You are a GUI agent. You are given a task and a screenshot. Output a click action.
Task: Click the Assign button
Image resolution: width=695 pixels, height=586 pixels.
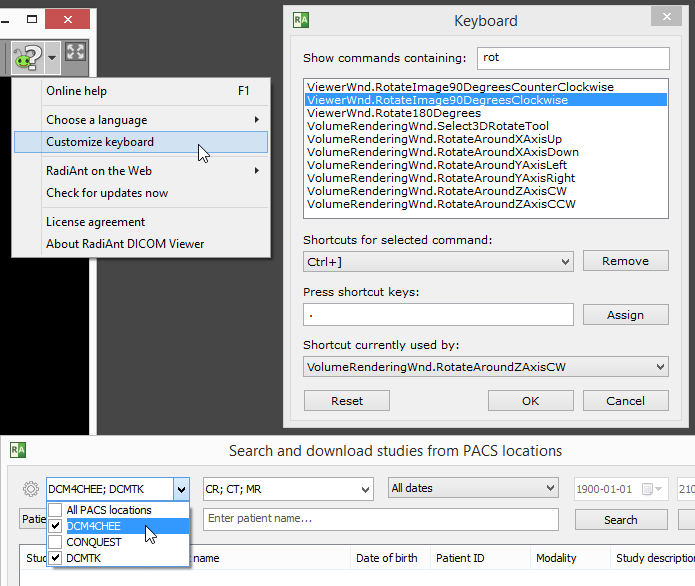(625, 315)
